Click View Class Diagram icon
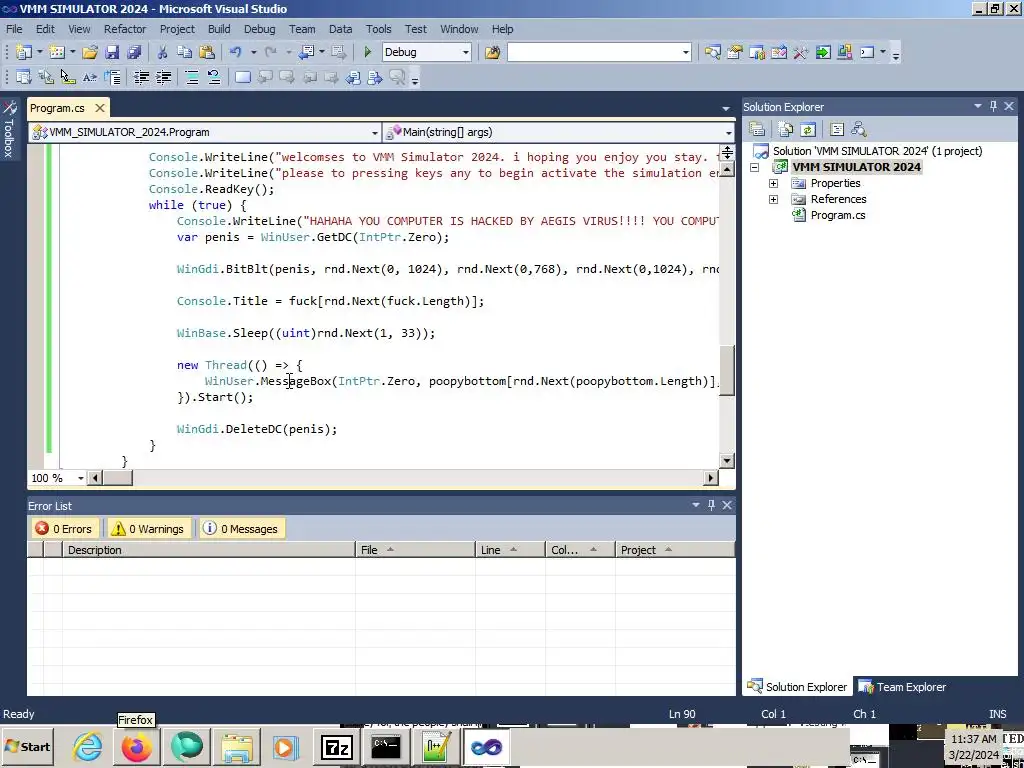Screen dimensions: 1024x768 point(859,129)
